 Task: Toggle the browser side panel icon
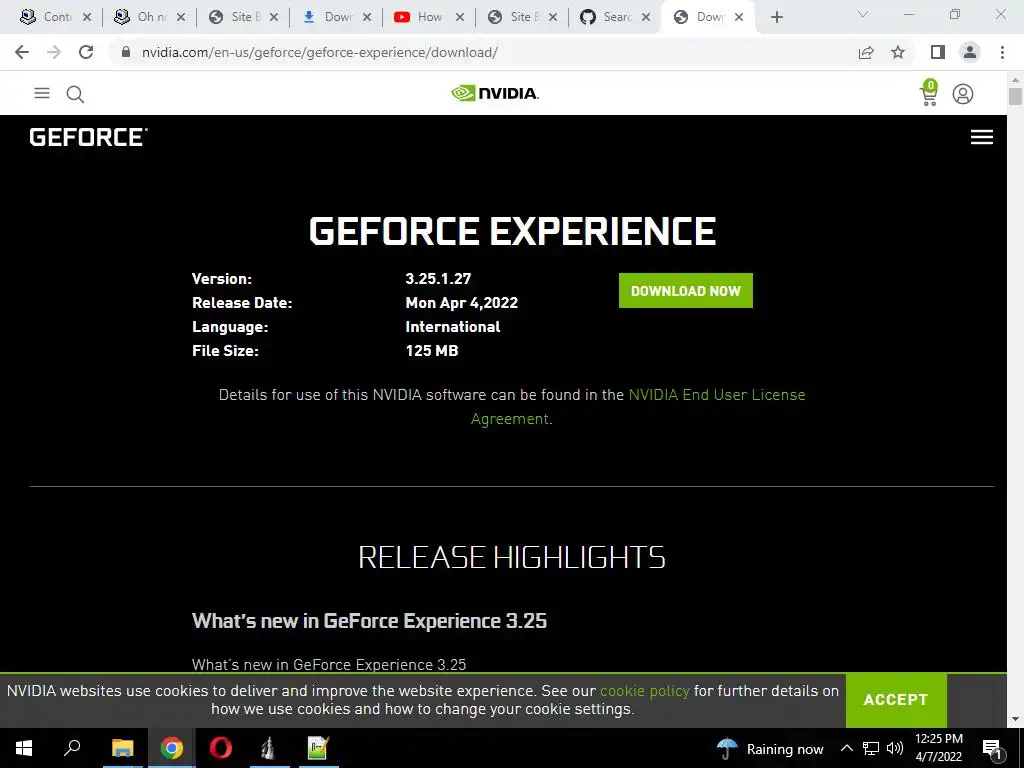[x=938, y=52]
